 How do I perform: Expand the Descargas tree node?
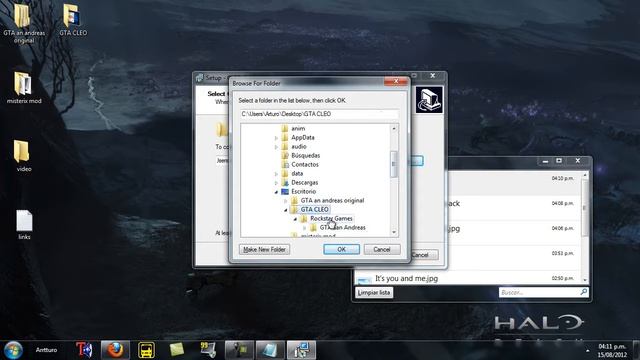[276, 183]
